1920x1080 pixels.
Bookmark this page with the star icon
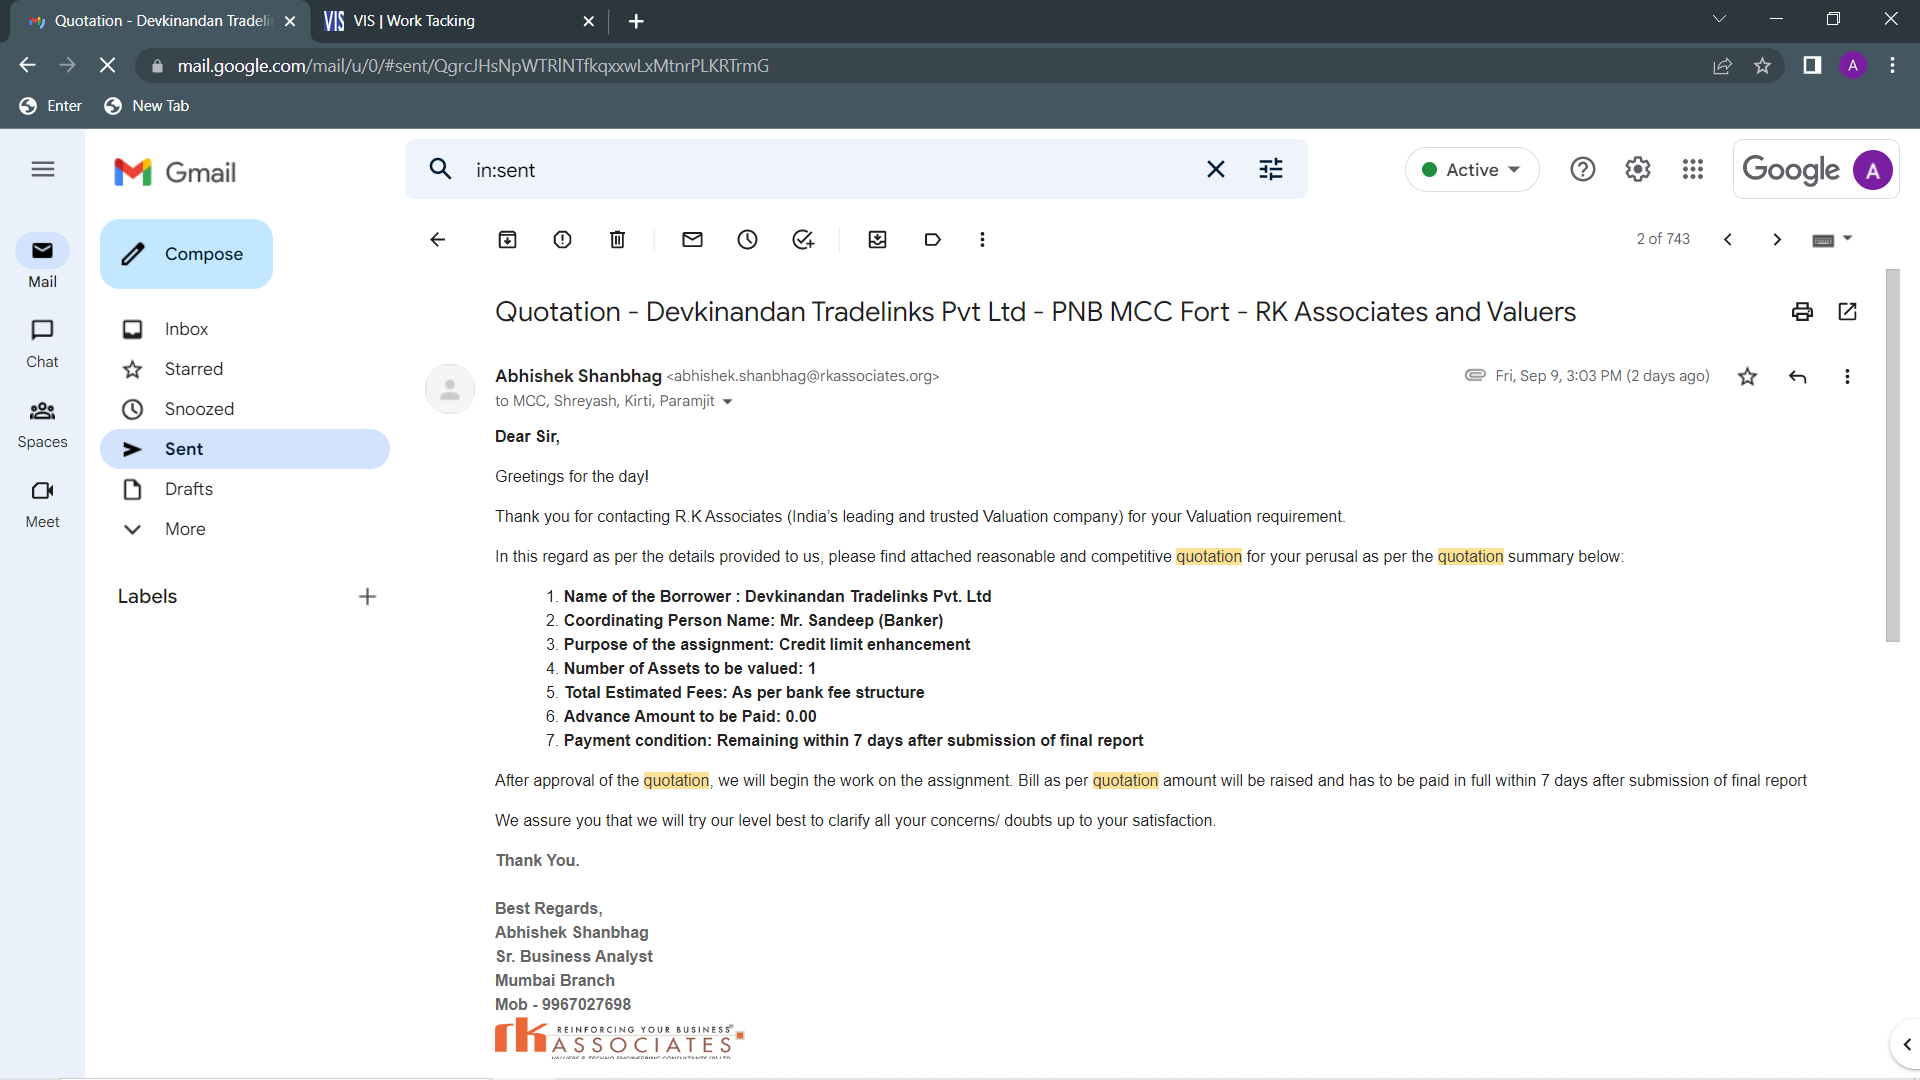click(1763, 66)
